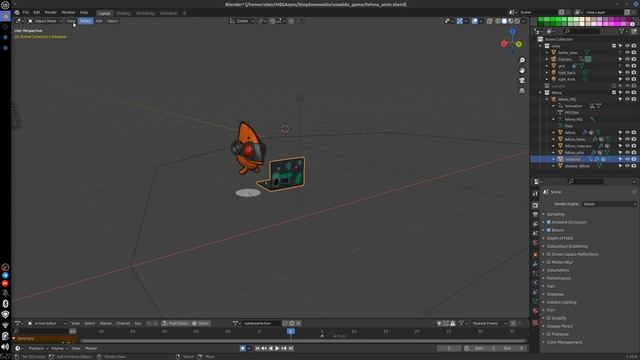The image size is (640, 360).
Task: Toggle perspective/orthographic grid gizmo
Action: click(522, 91)
